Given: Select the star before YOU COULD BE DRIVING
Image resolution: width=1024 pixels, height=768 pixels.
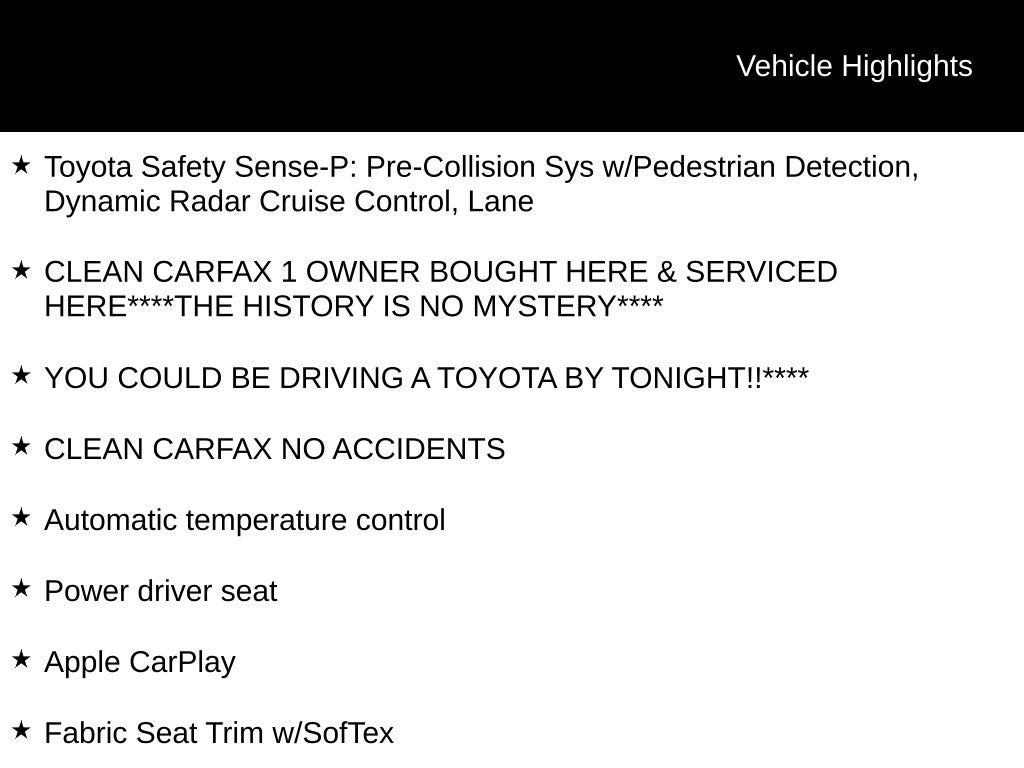Looking at the screenshot, I should (x=21, y=376).
